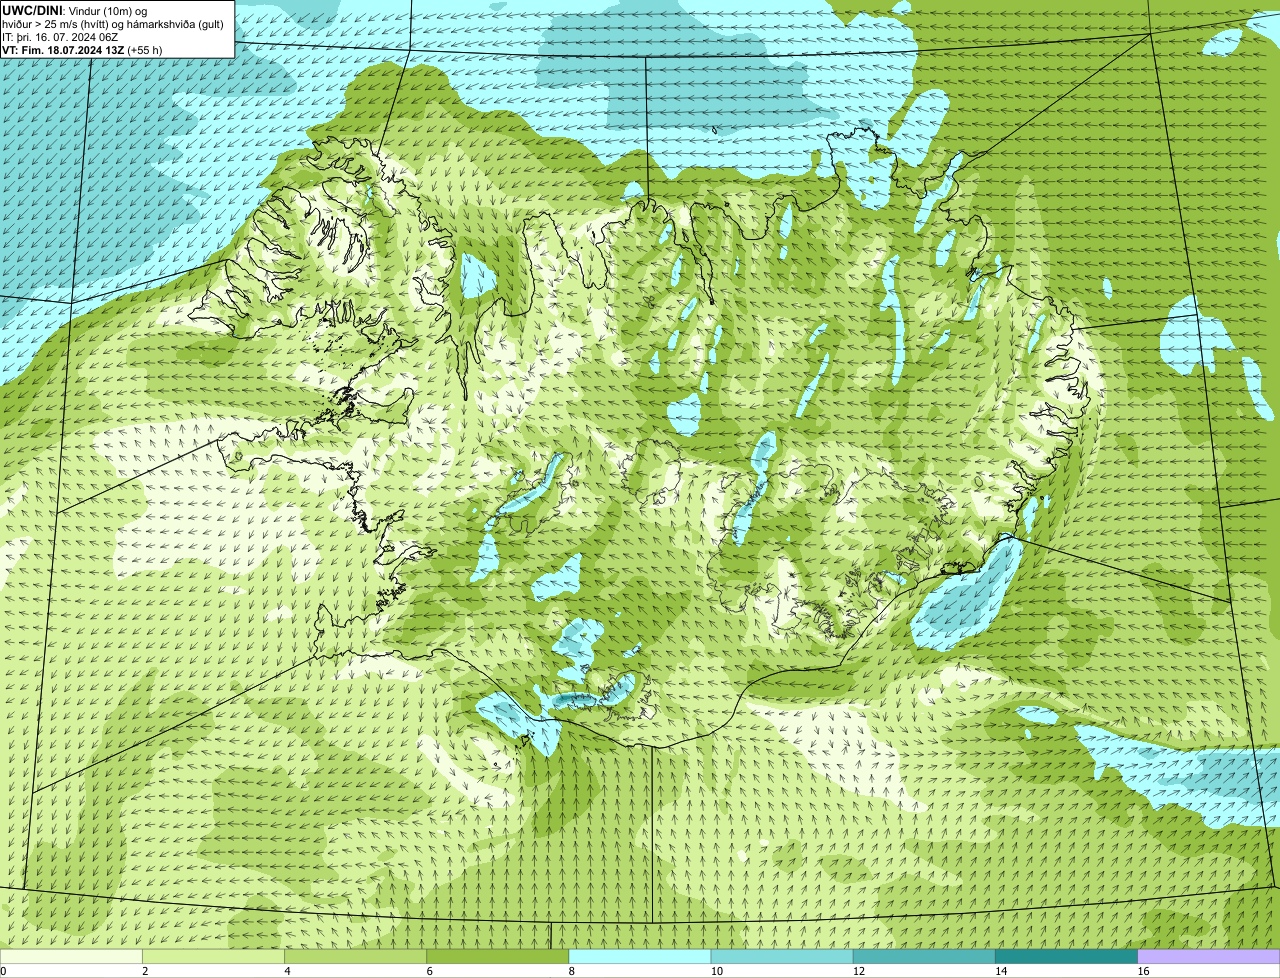Click the teal 12–14 m/s legend swatch
This screenshot has height=978, width=1280.
(924, 956)
